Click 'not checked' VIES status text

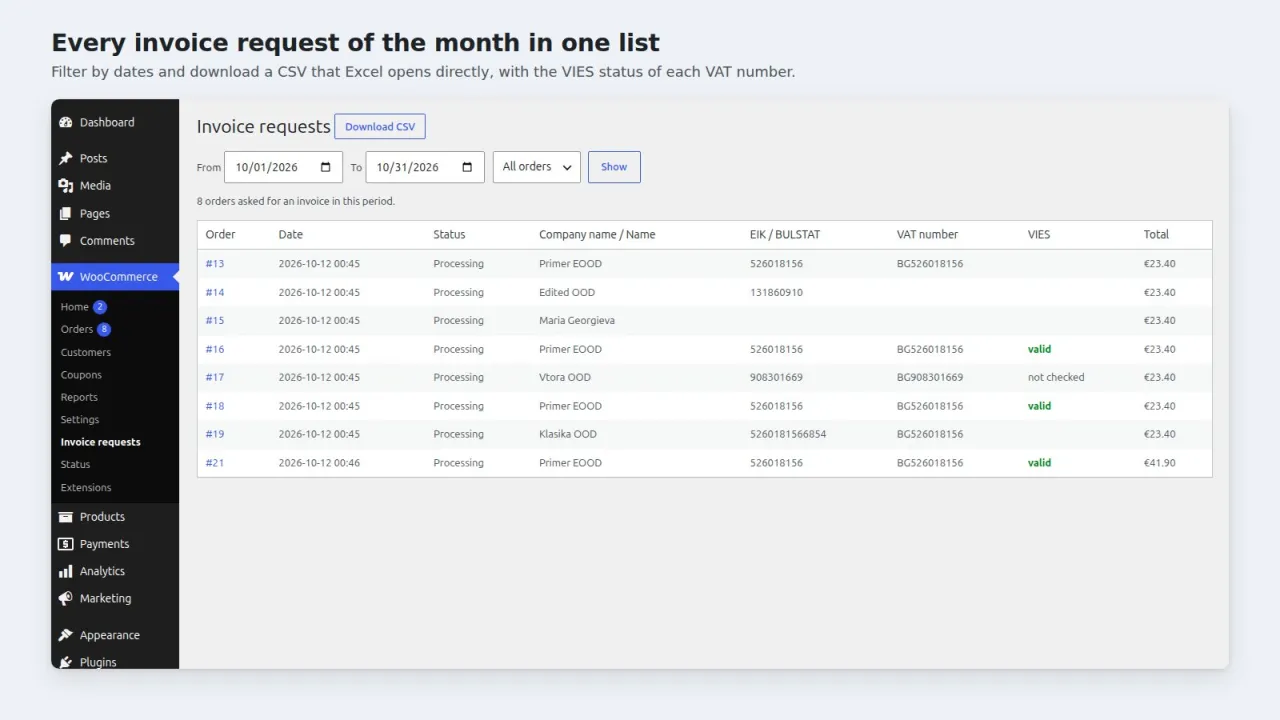(1056, 377)
